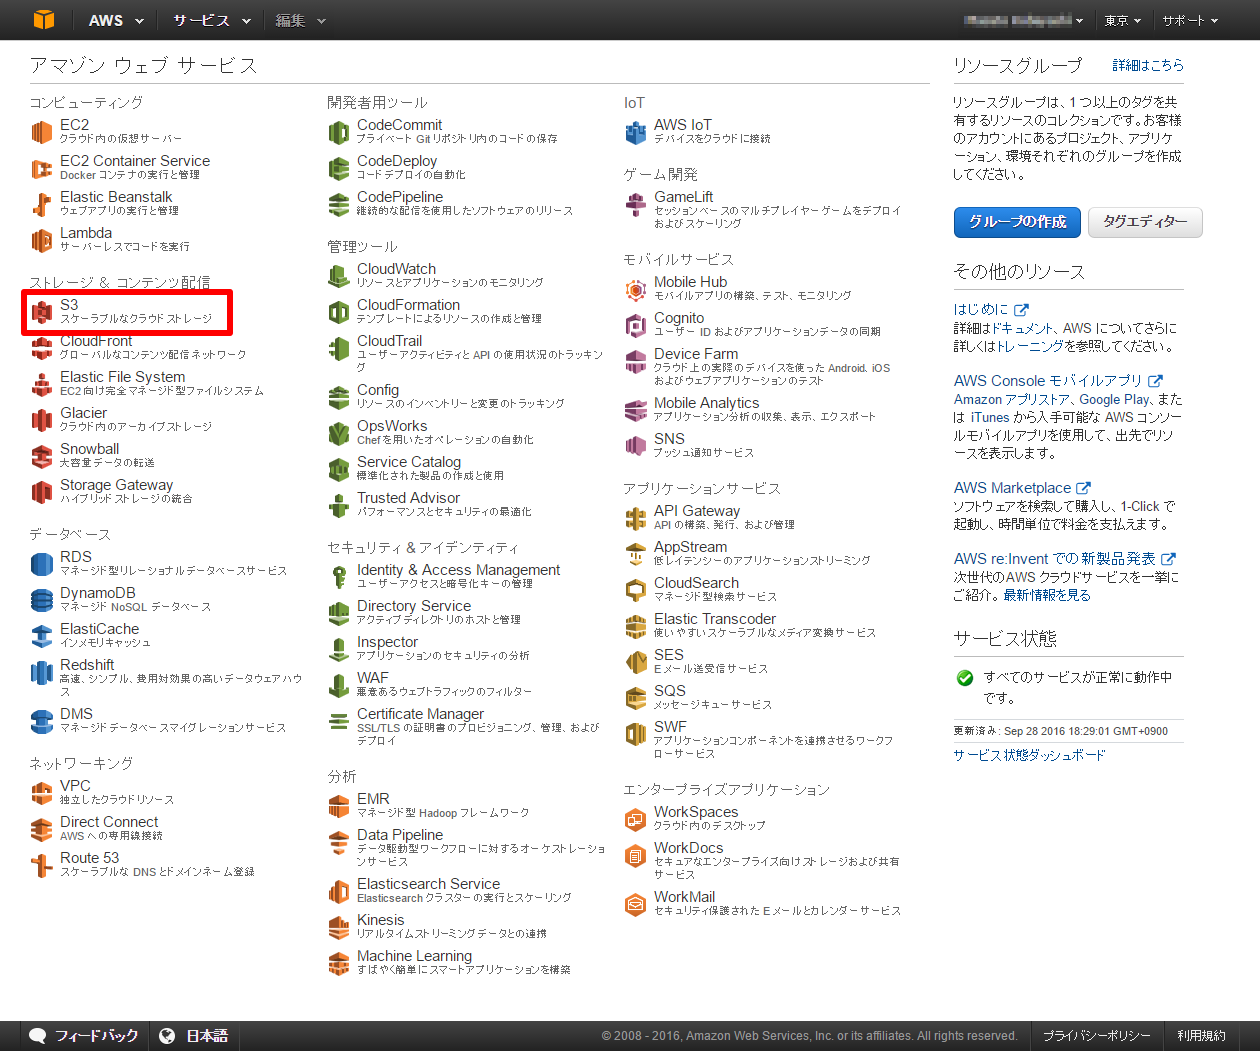Viewport: 1260px width, 1051px height.
Task: Open the Mobile Analytics service link
Action: click(x=707, y=403)
